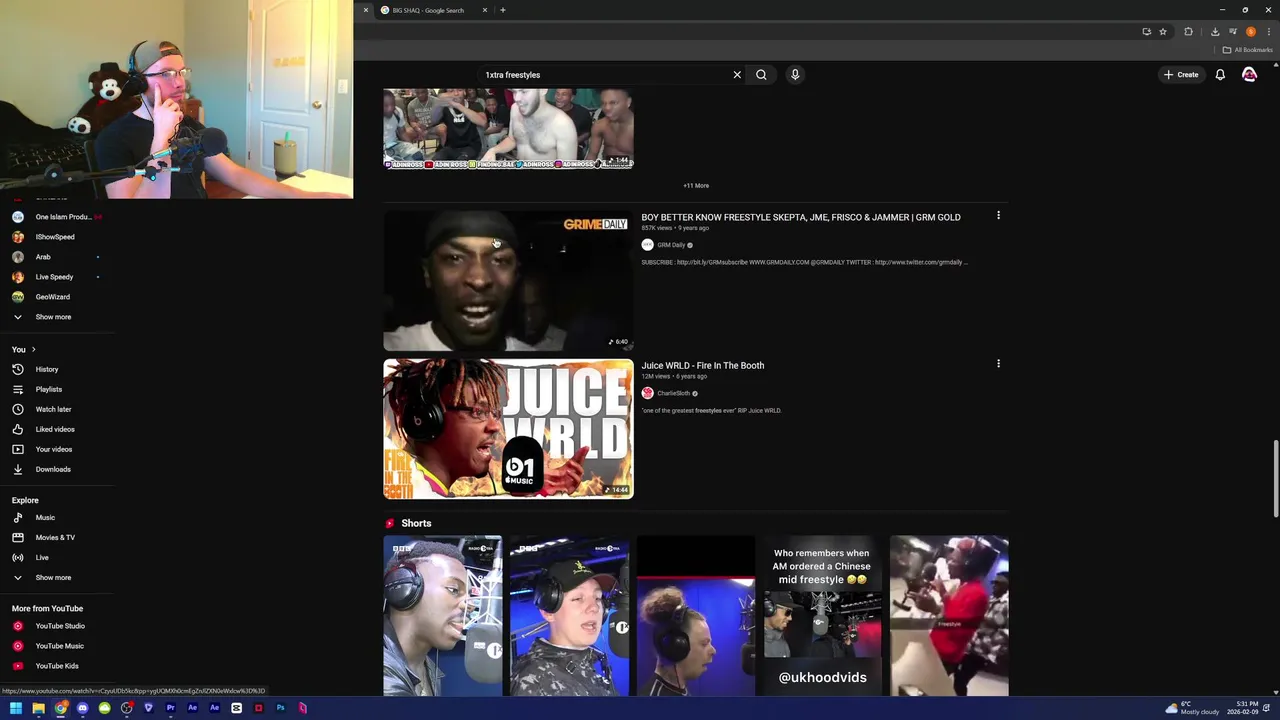The width and height of the screenshot is (1280, 720).
Task: Open Juice WRLD - Fire In The Booth title
Action: pyautogui.click(x=703, y=366)
